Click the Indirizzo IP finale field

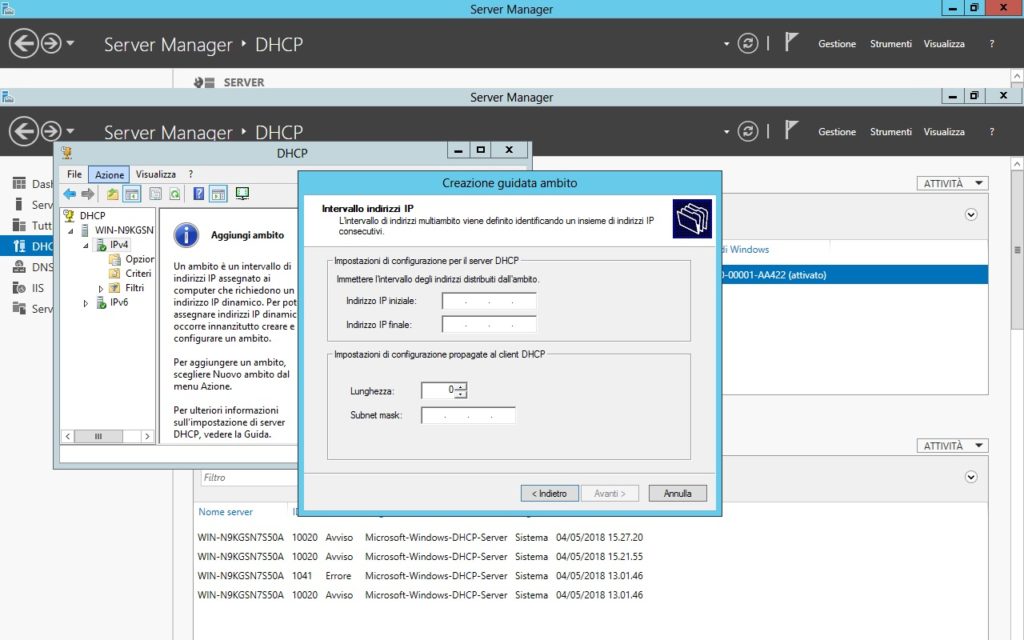tap(489, 325)
